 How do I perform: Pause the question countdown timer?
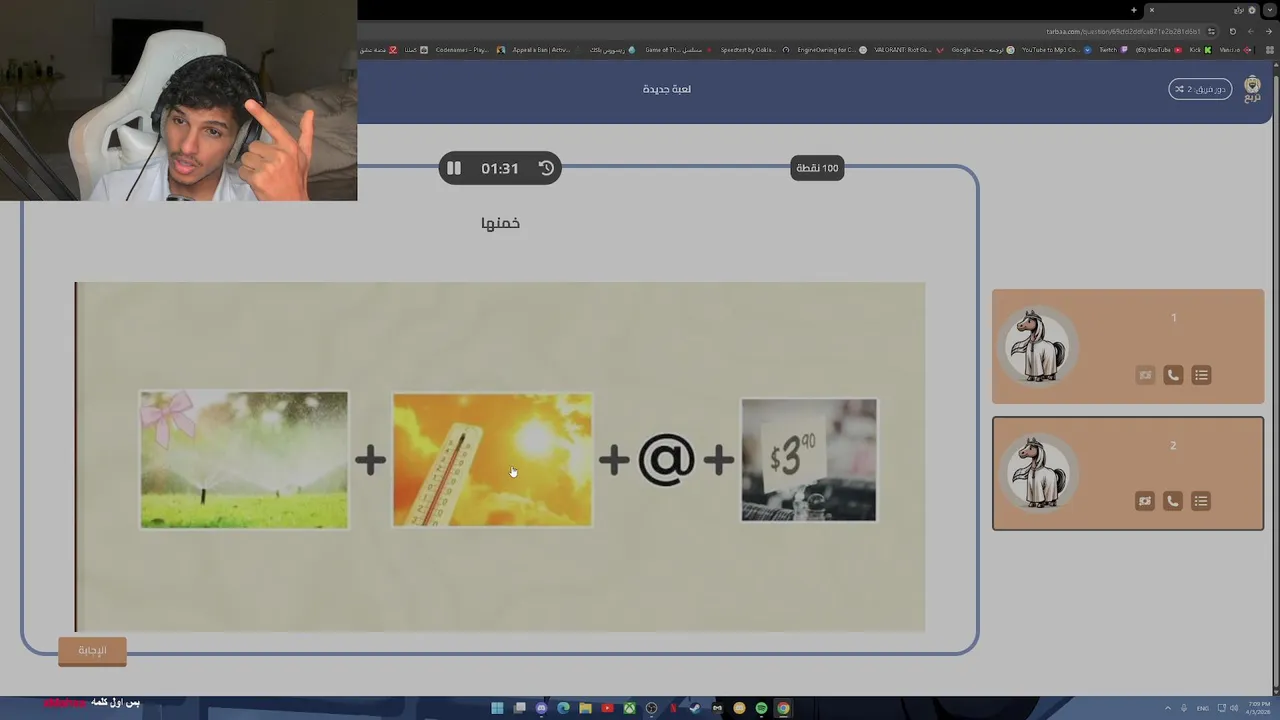click(454, 168)
